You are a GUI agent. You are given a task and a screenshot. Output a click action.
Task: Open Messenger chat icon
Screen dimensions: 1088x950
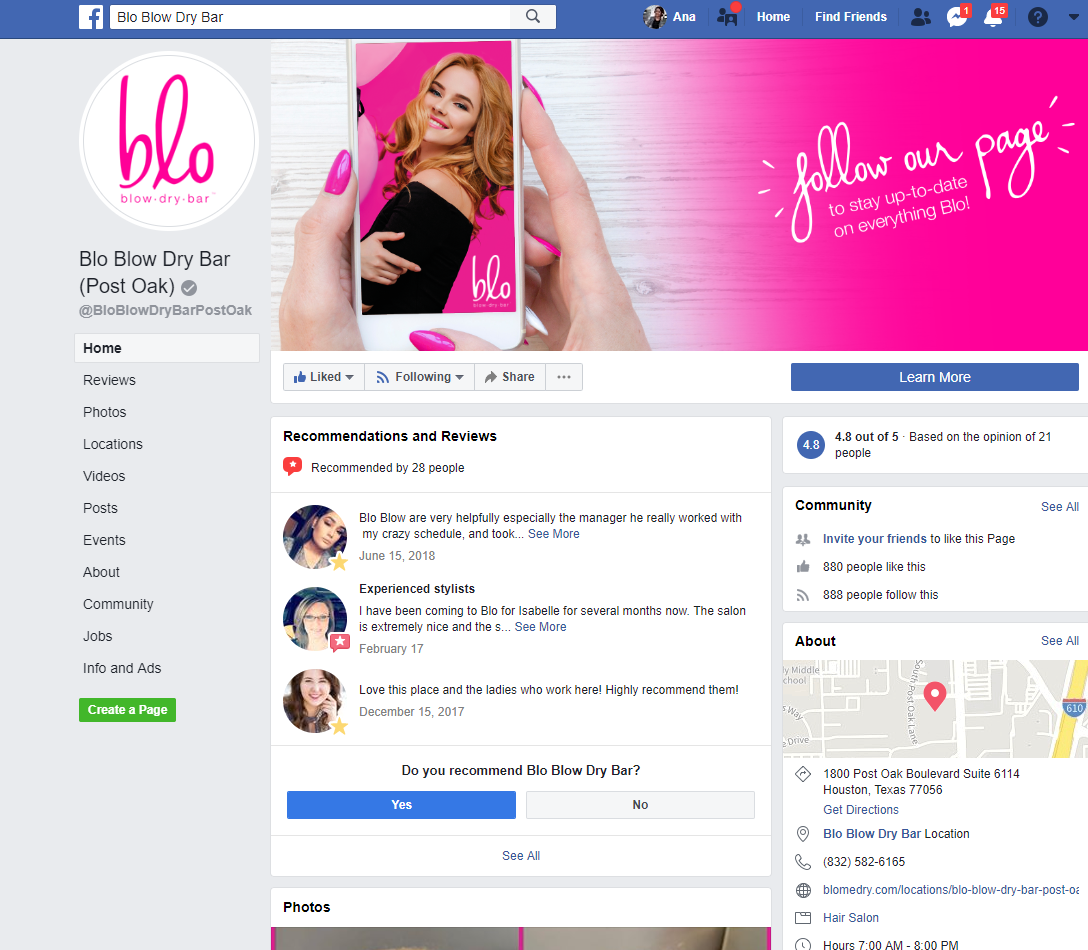pyautogui.click(x=958, y=17)
